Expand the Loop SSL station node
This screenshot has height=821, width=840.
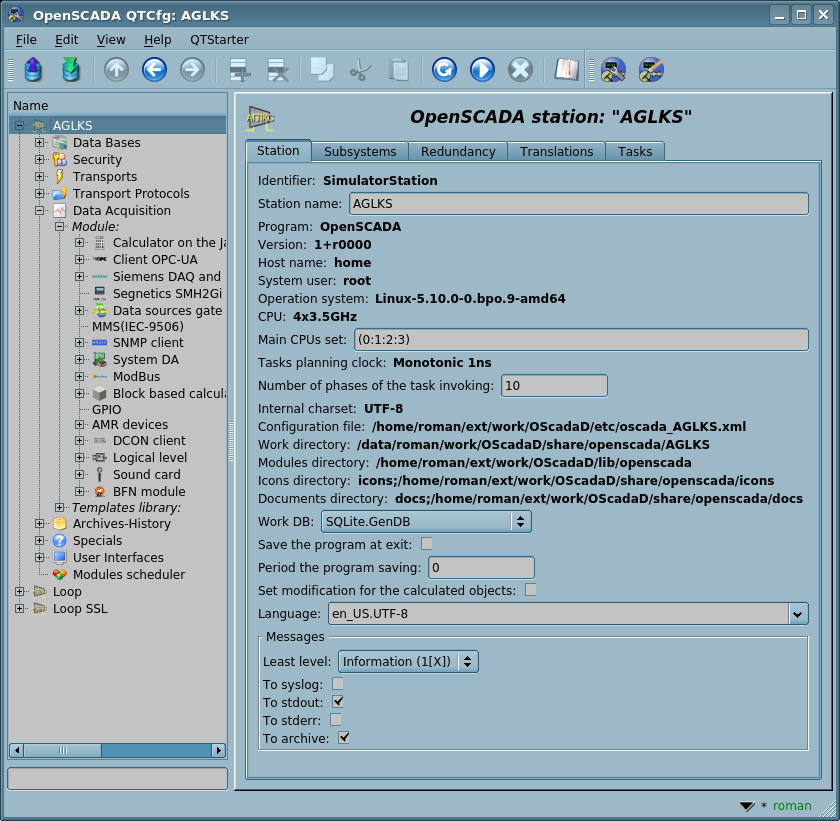click(19, 608)
